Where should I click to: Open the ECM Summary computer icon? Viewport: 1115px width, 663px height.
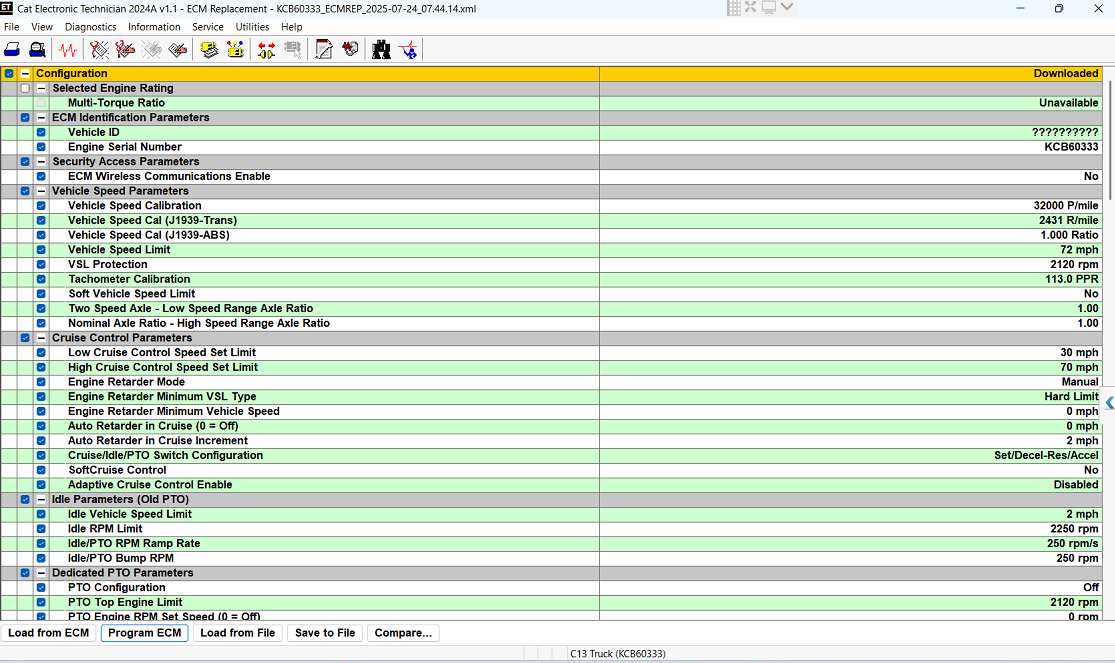tap(209, 49)
